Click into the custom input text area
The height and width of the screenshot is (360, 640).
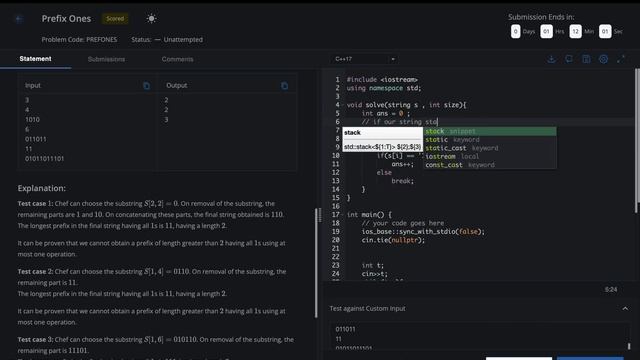pyautogui.click(x=478, y=337)
